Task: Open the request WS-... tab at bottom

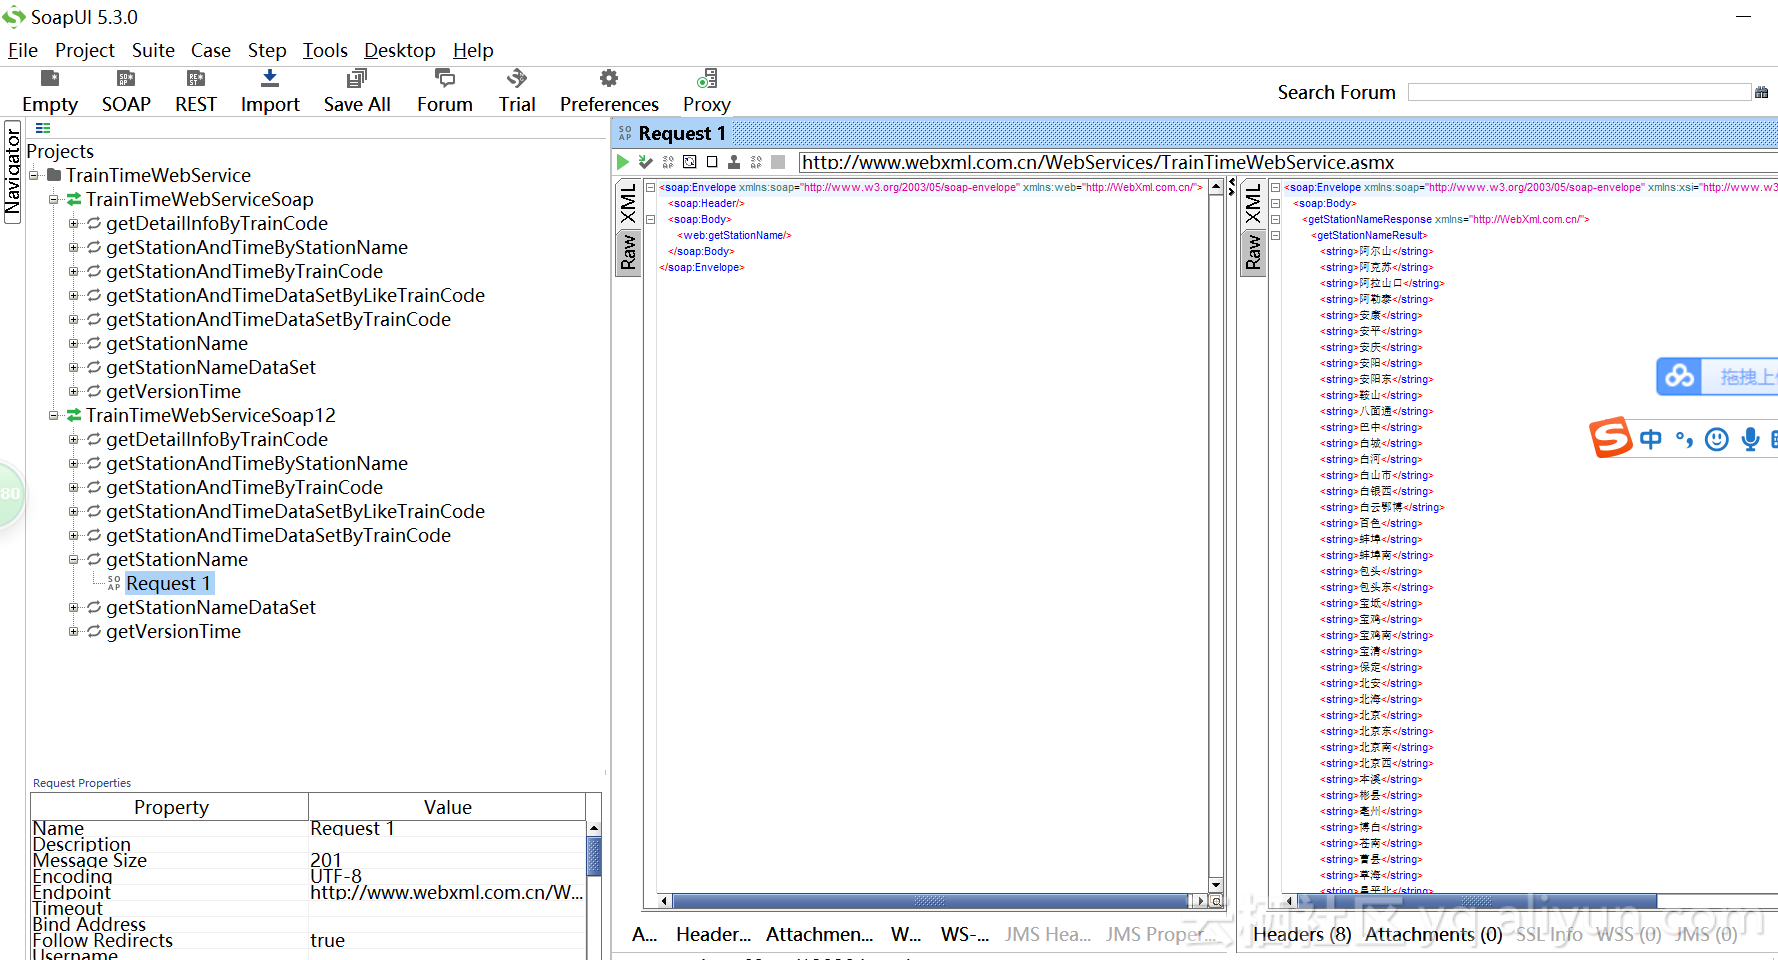Action: [964, 934]
